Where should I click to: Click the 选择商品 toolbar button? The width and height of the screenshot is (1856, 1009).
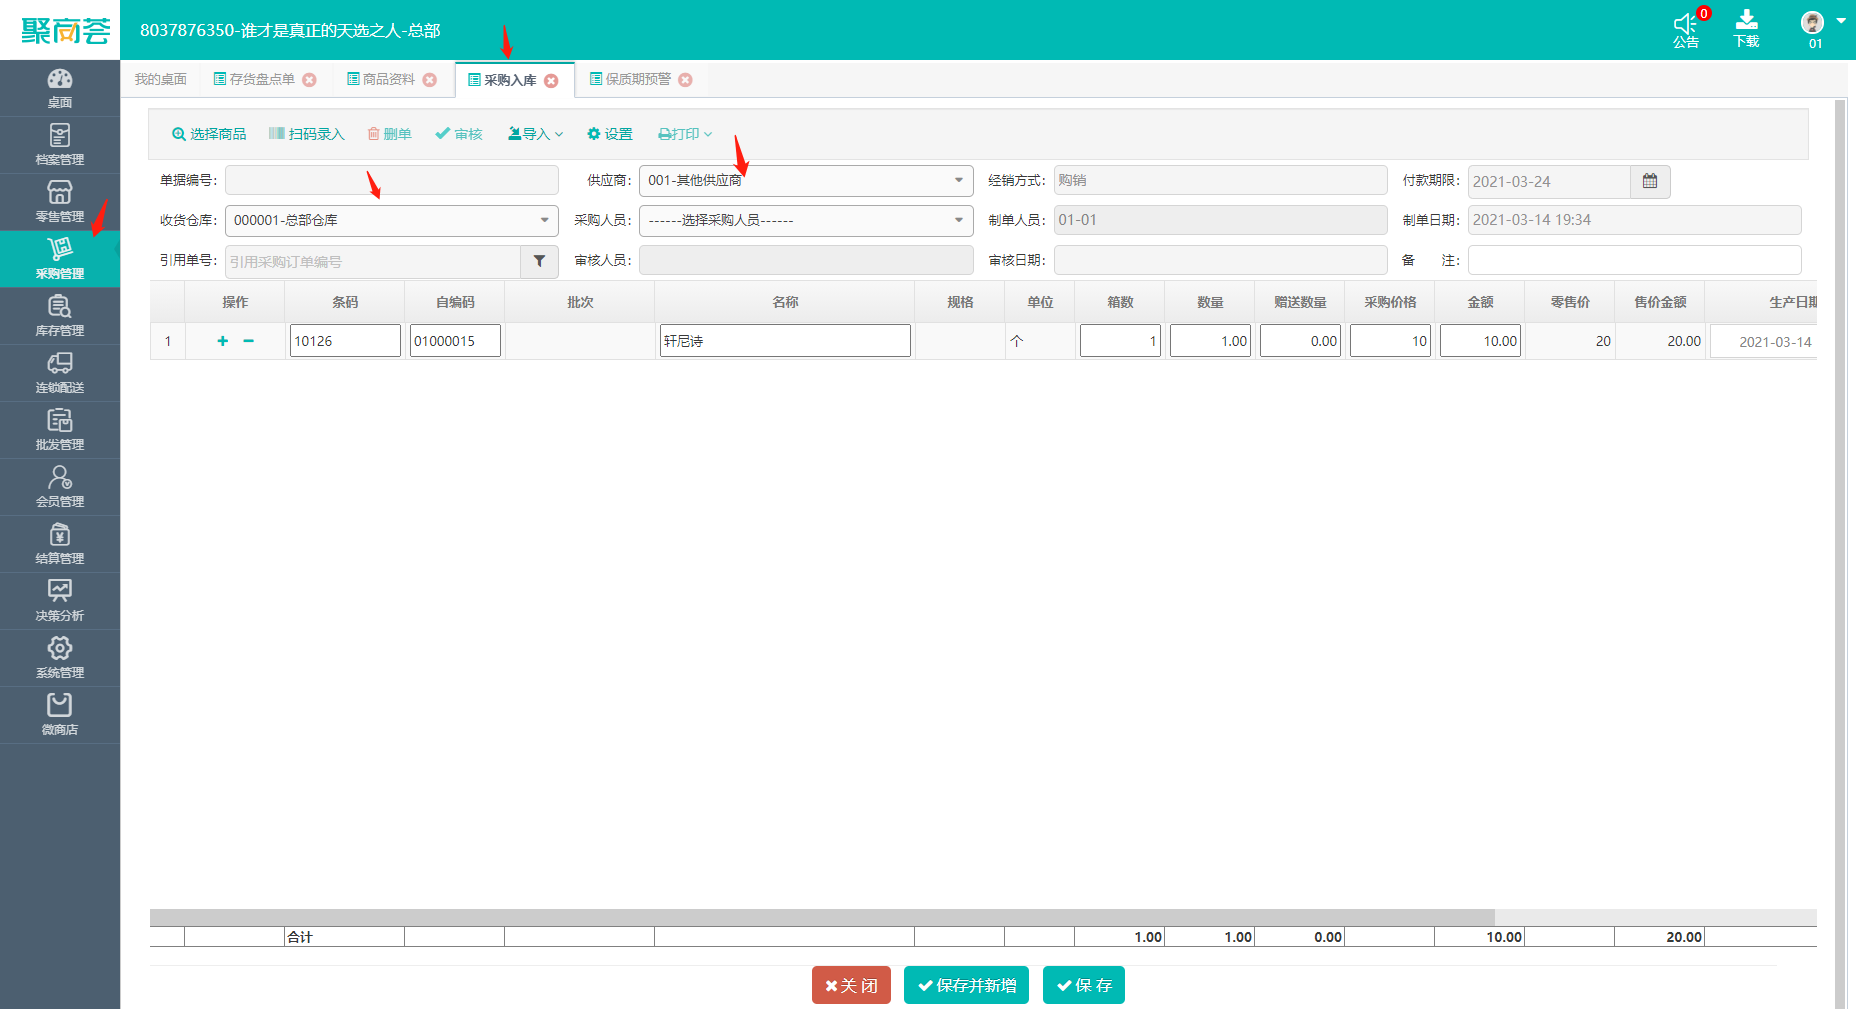[209, 134]
